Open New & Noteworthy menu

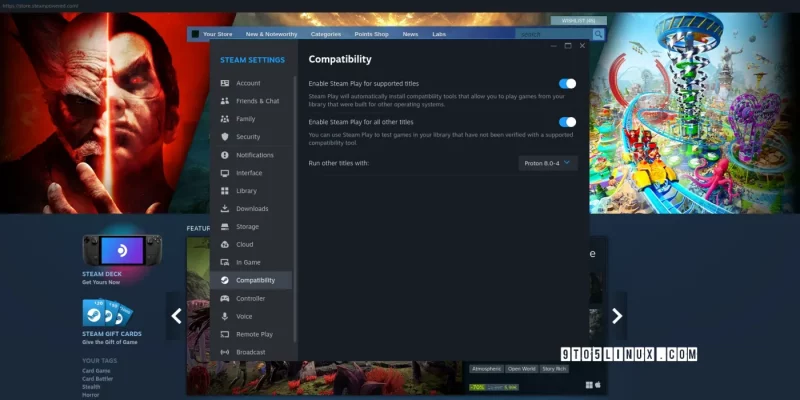271,34
